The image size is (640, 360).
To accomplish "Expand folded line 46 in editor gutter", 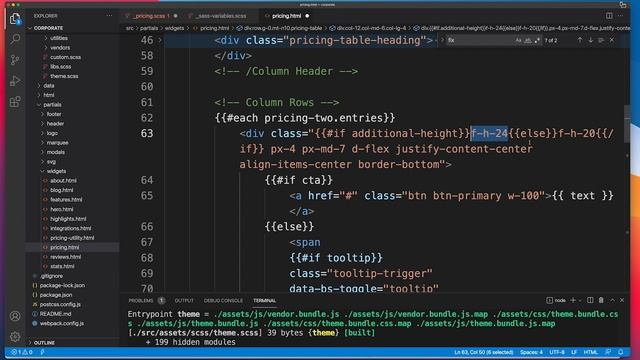I will pos(160,40).
